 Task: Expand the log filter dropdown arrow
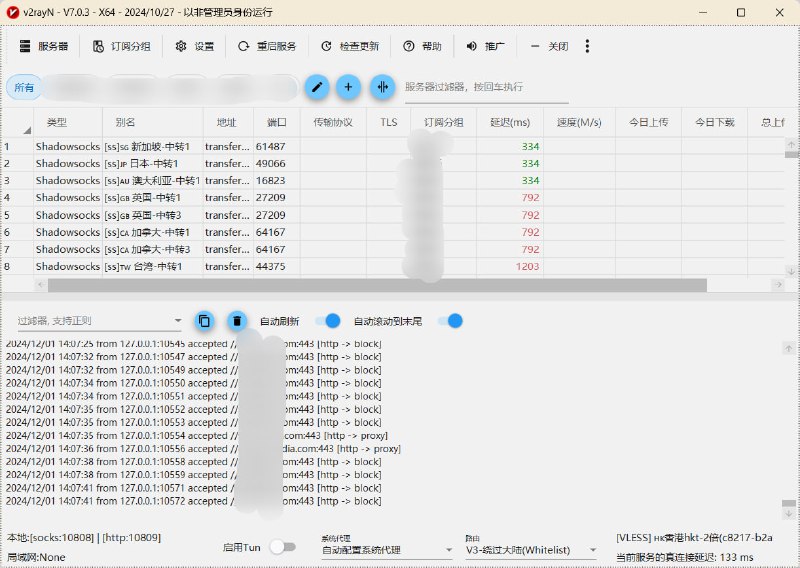tap(178, 321)
